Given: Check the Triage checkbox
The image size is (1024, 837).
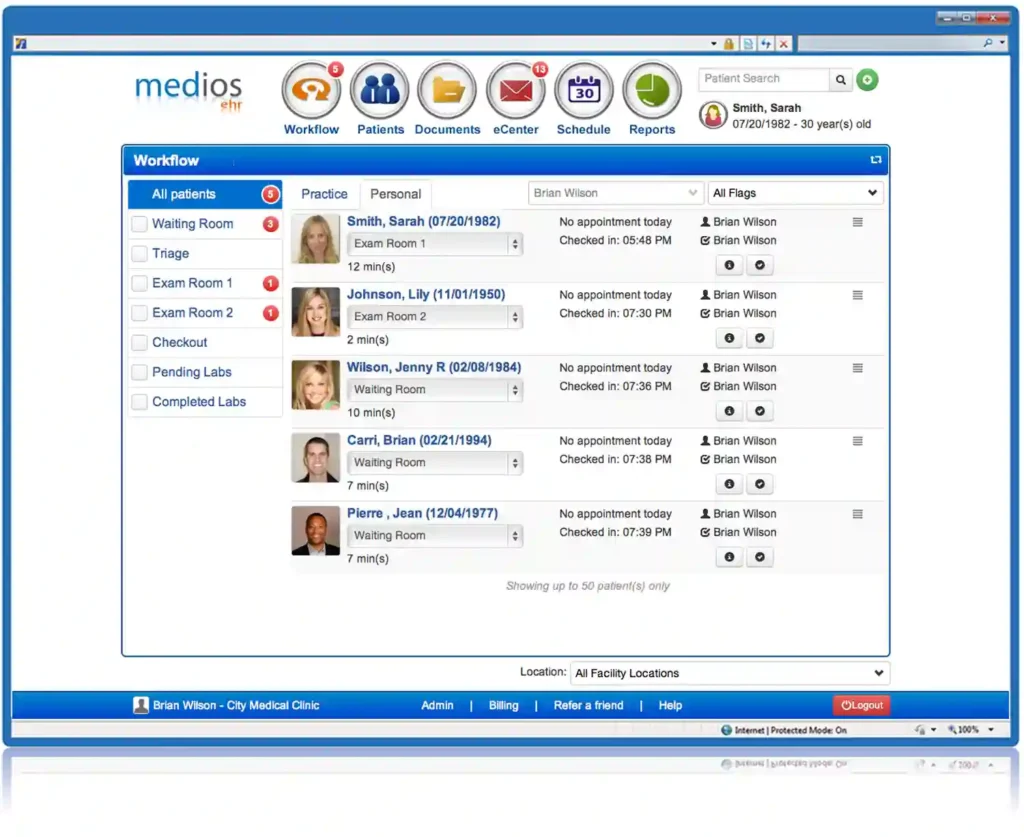Looking at the screenshot, I should coord(138,253).
